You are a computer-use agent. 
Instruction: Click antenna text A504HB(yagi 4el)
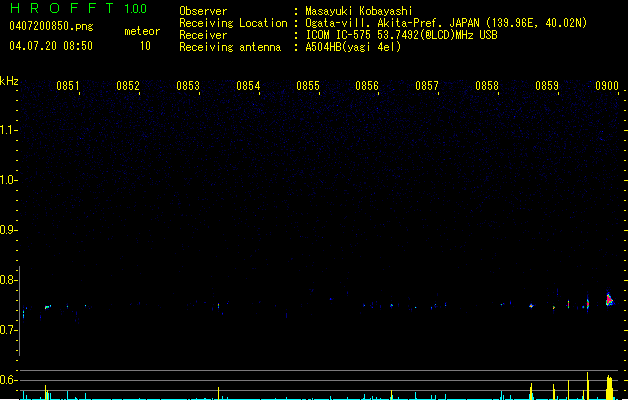(353, 47)
